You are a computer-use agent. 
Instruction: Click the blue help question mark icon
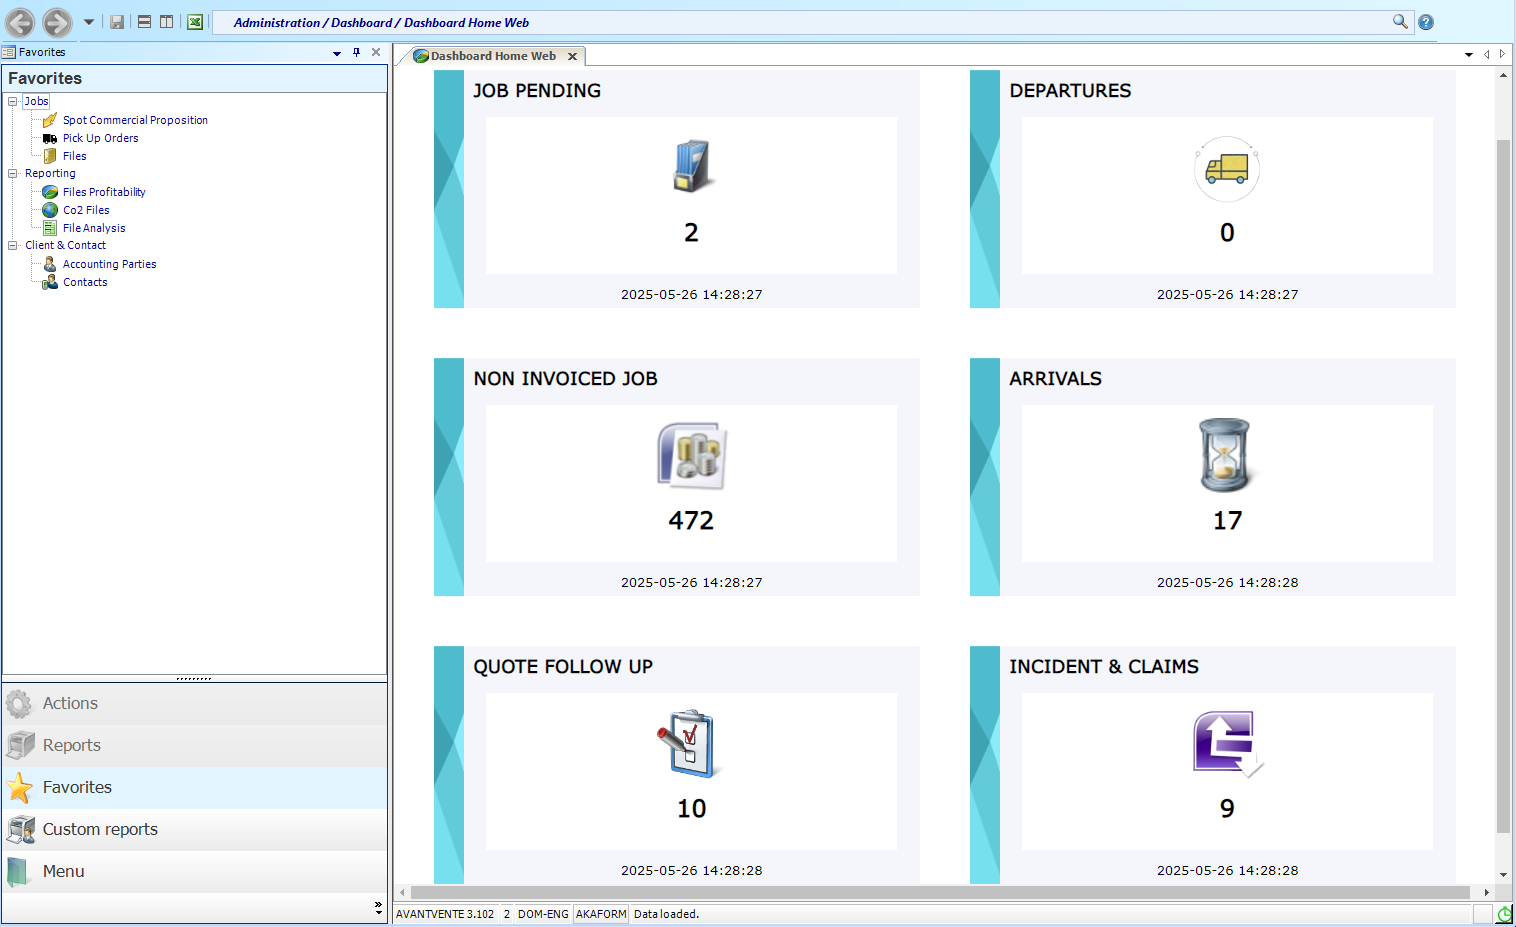[x=1426, y=22]
